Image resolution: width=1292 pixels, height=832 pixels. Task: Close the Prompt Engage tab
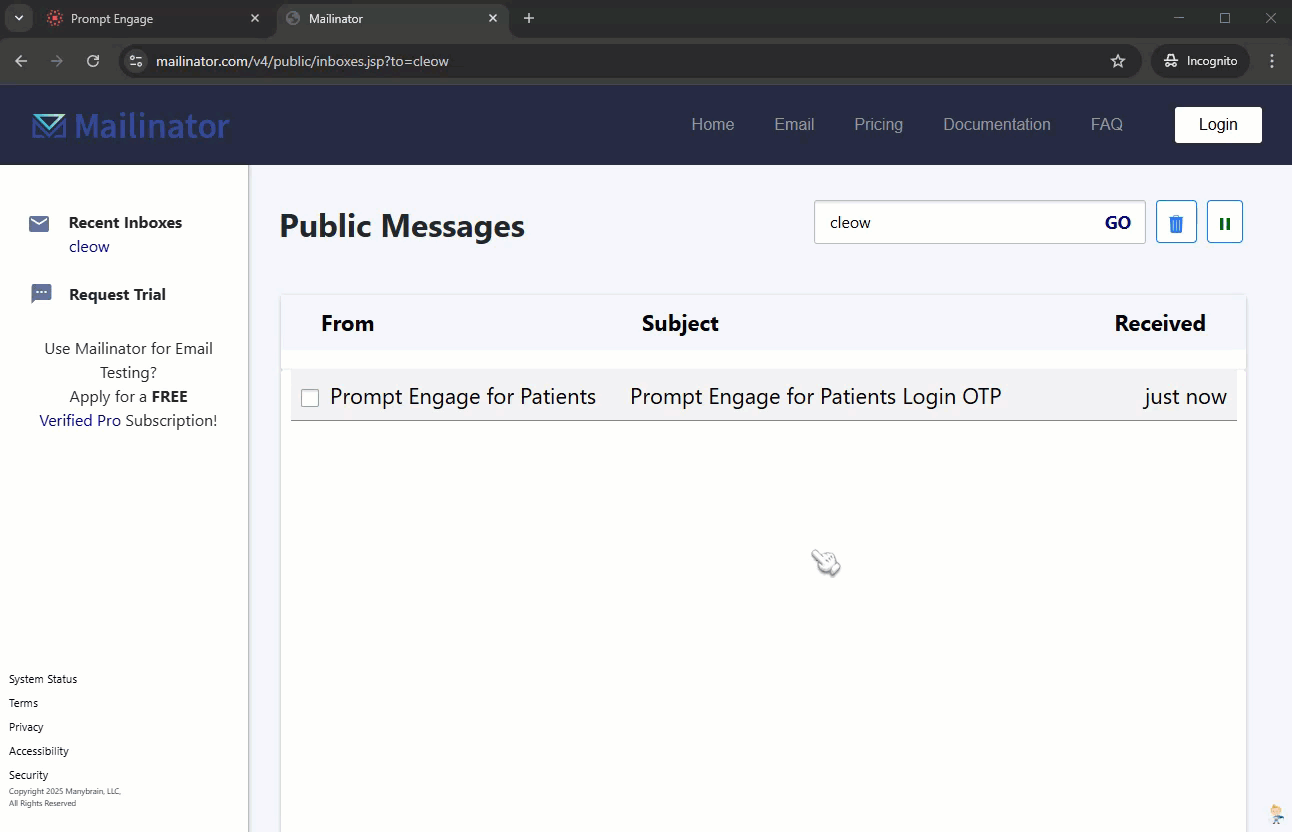(x=255, y=18)
